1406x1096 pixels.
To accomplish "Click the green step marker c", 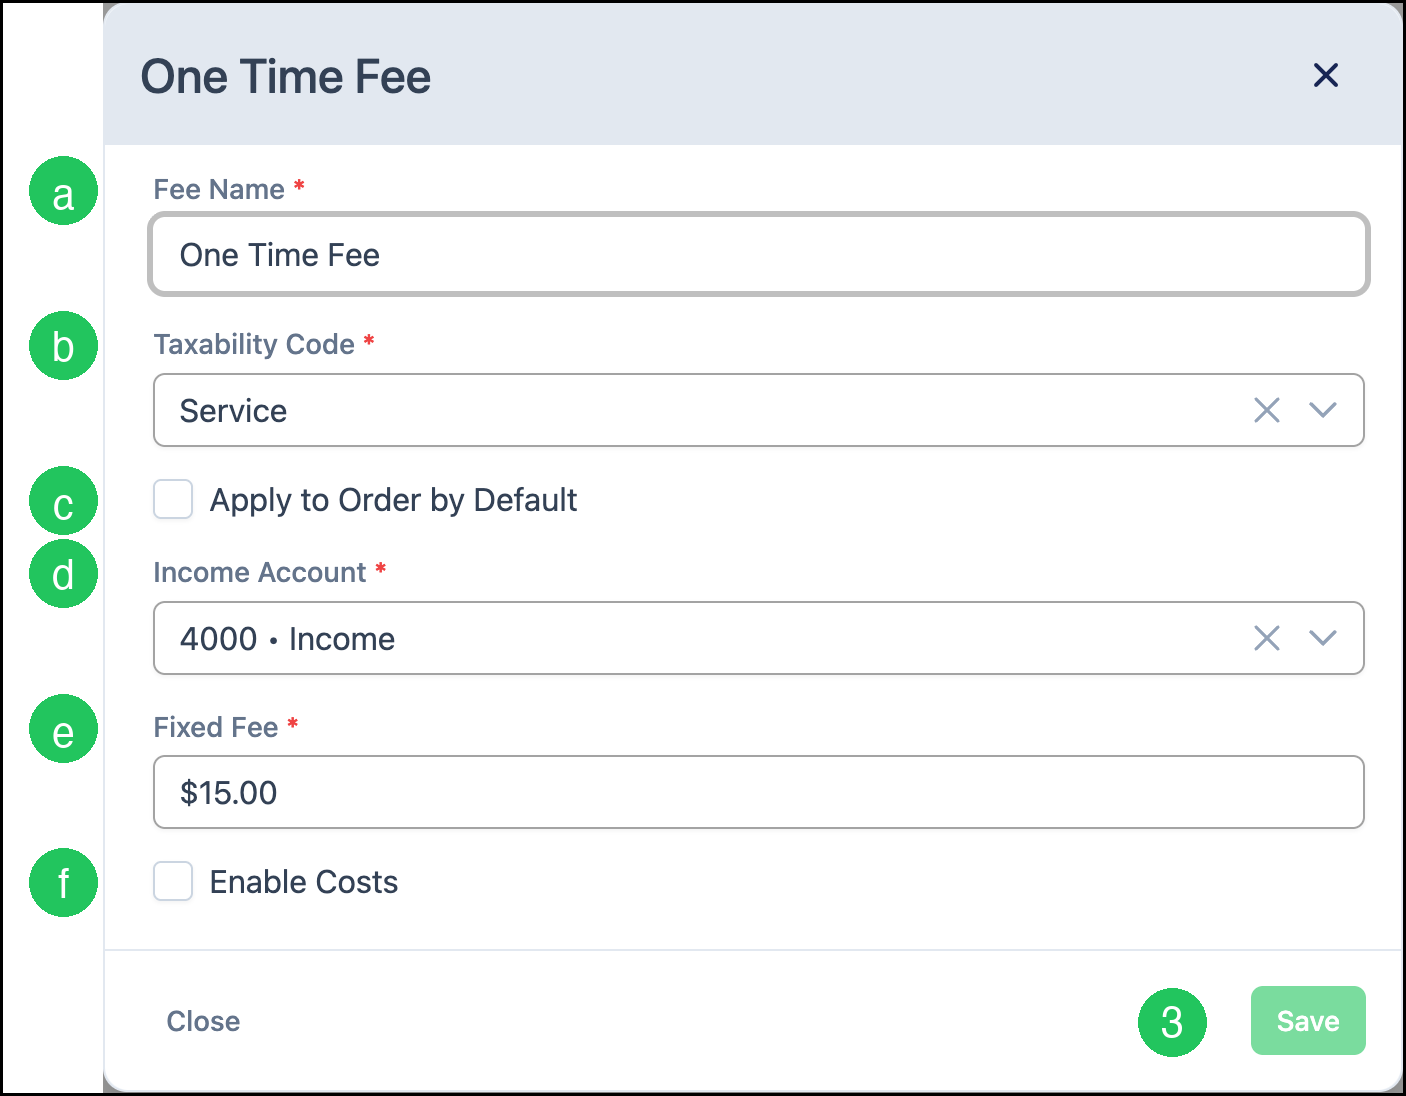I will (x=63, y=501).
